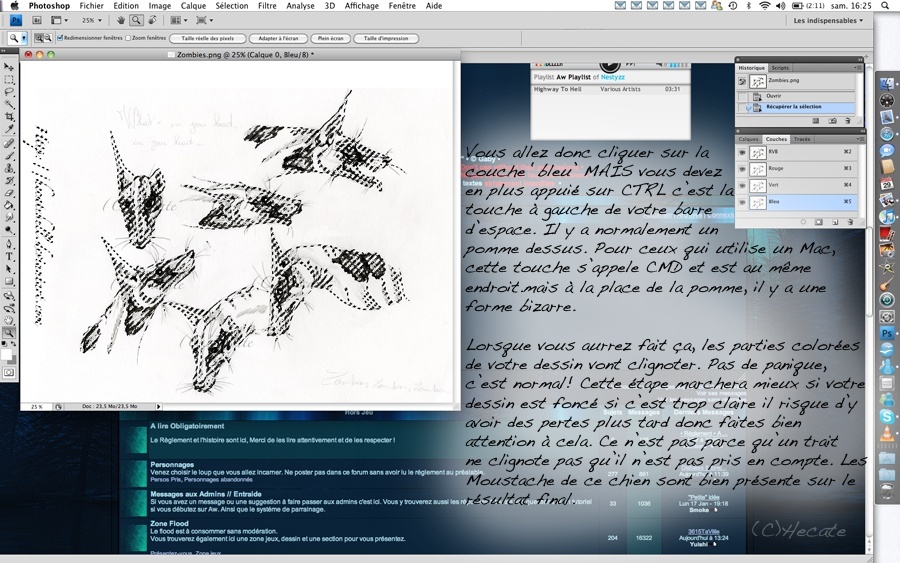Toggle visibility of the Vert channel
This screenshot has height=563, width=900.
[x=742, y=186]
